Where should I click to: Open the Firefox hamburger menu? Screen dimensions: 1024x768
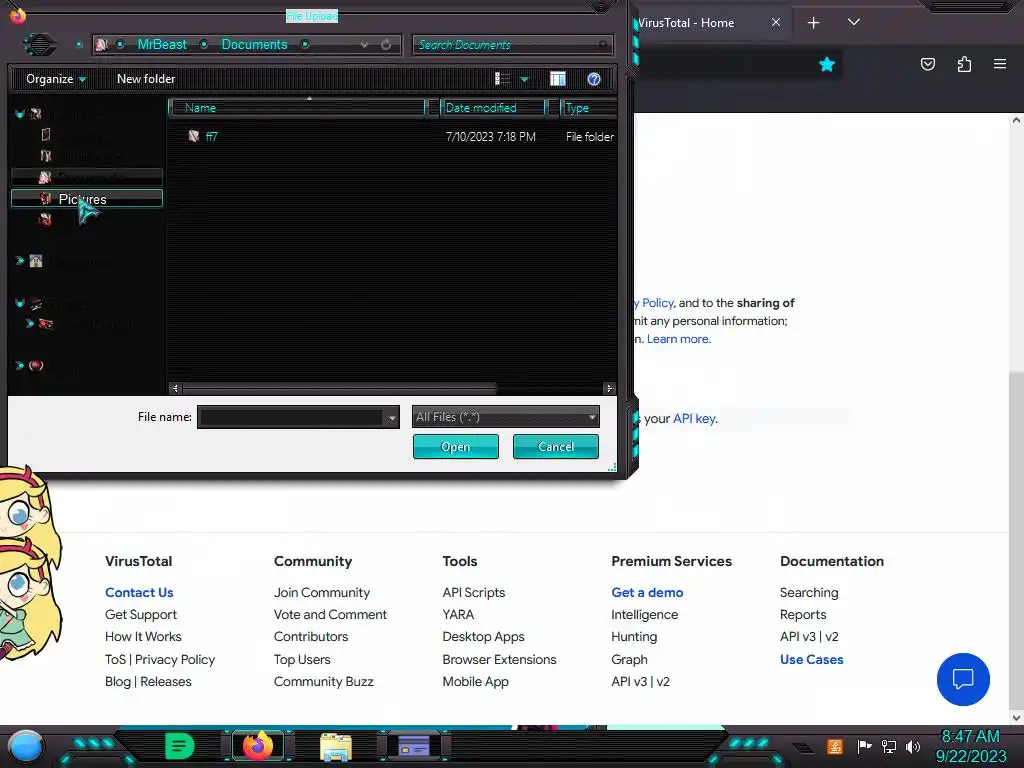coord(1000,64)
